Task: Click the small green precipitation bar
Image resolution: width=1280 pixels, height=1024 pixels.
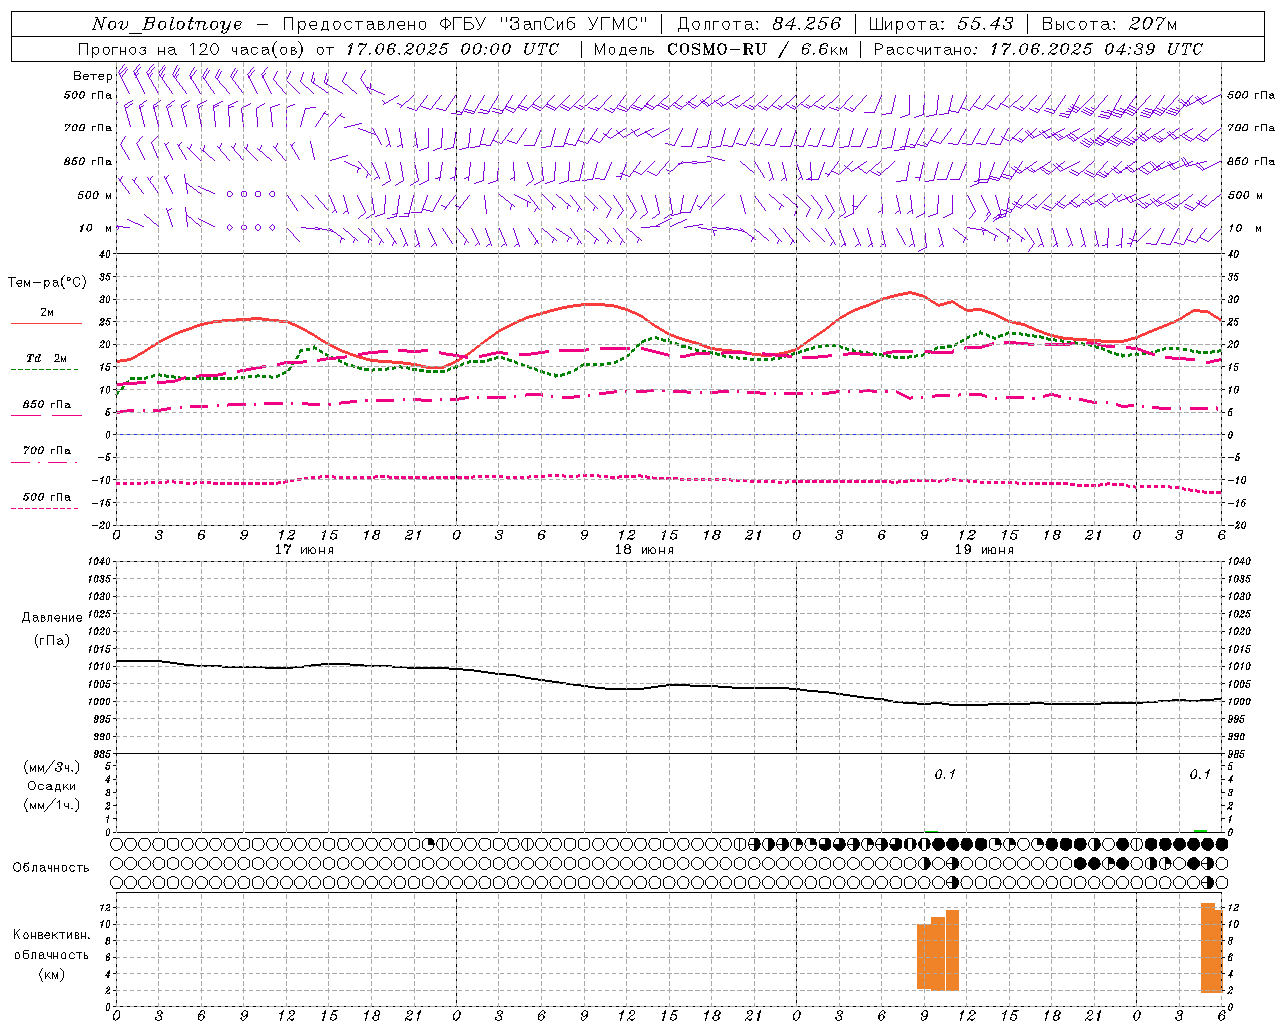Action: coord(1200,830)
